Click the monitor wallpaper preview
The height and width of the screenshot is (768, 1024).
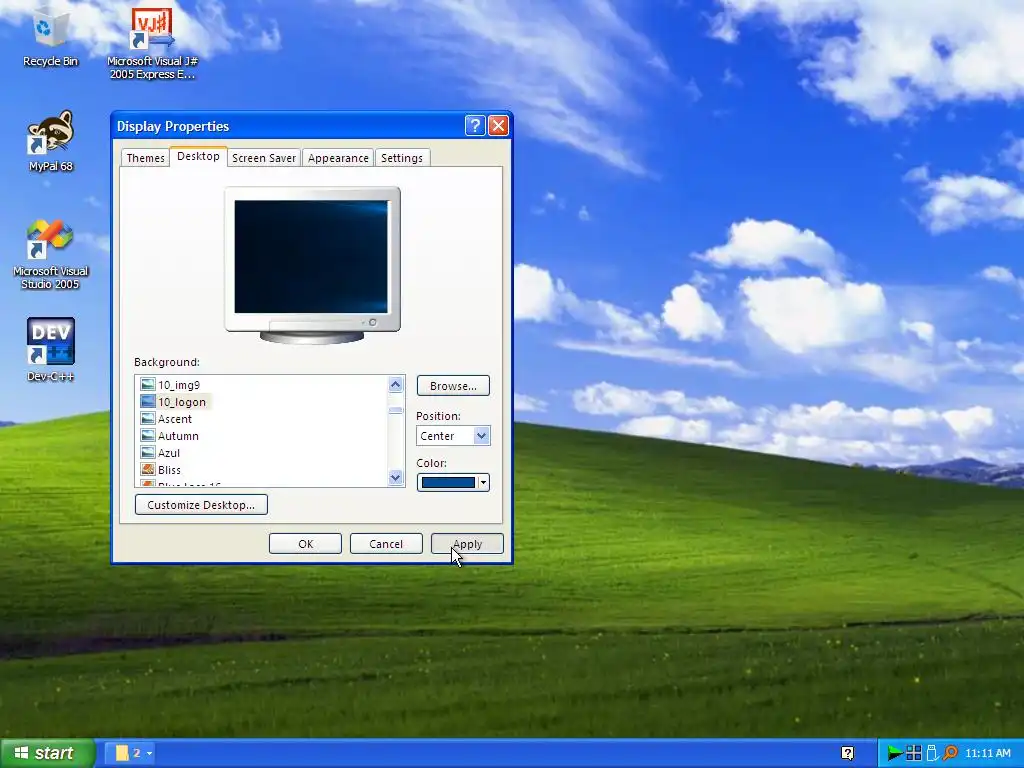tap(311, 257)
